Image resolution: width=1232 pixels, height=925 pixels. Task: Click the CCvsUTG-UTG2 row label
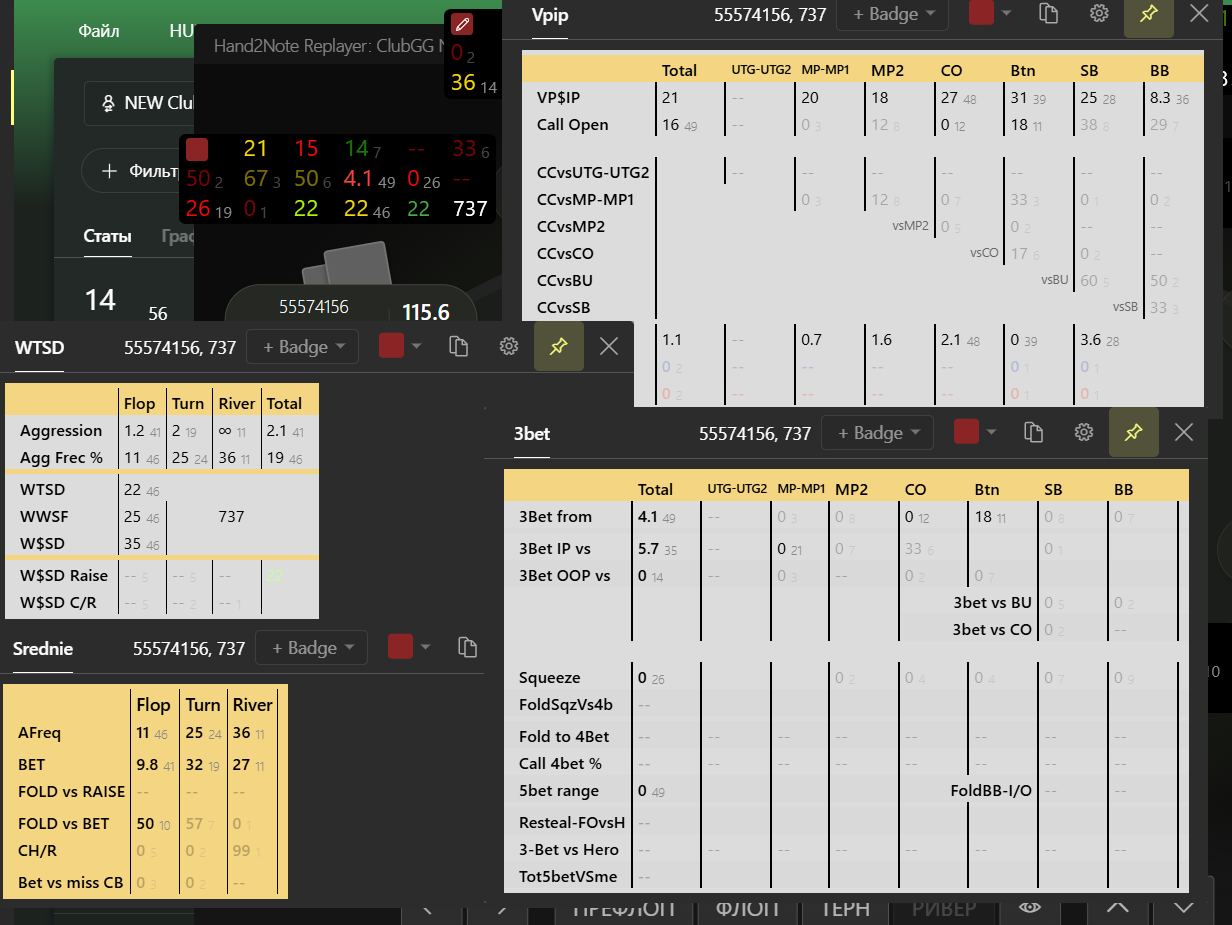(593, 172)
